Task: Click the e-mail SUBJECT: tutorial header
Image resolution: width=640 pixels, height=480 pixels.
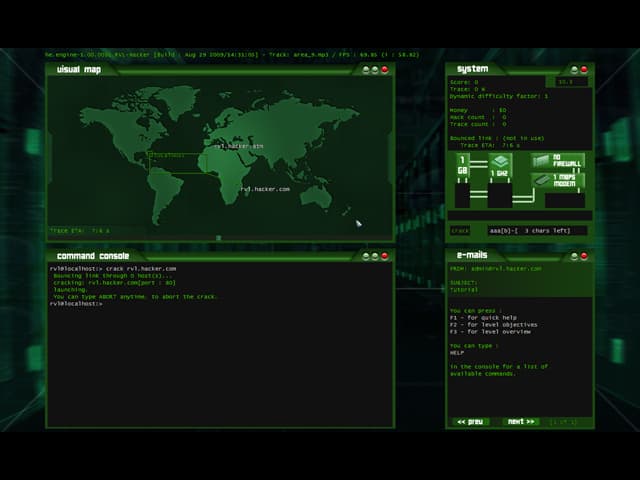Action: (x=464, y=286)
